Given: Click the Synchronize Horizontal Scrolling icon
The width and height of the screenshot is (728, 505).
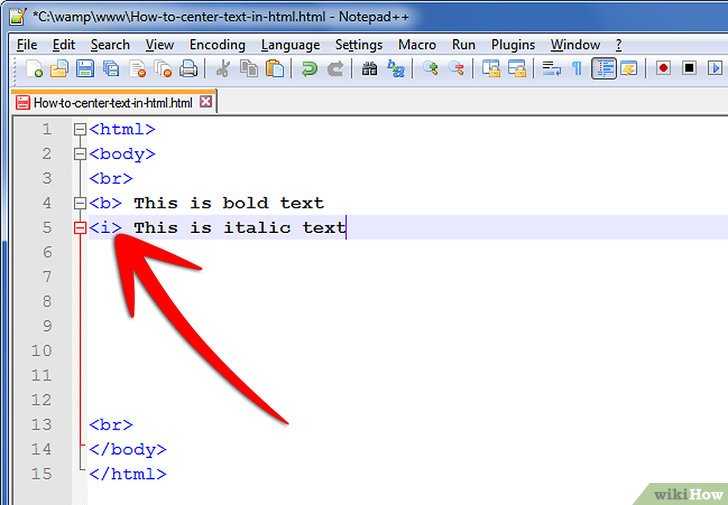Looking at the screenshot, I should [x=517, y=69].
